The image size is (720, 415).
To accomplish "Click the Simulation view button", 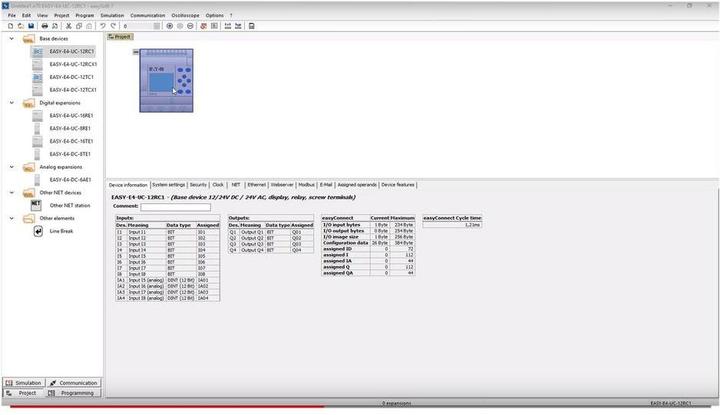I will point(24,383).
